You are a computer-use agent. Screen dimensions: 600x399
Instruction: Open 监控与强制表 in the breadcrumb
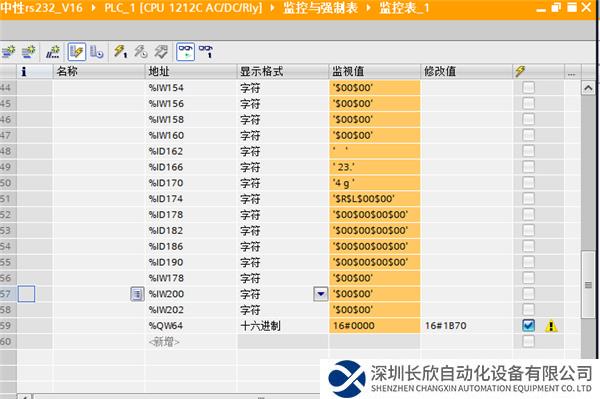[x=321, y=8]
